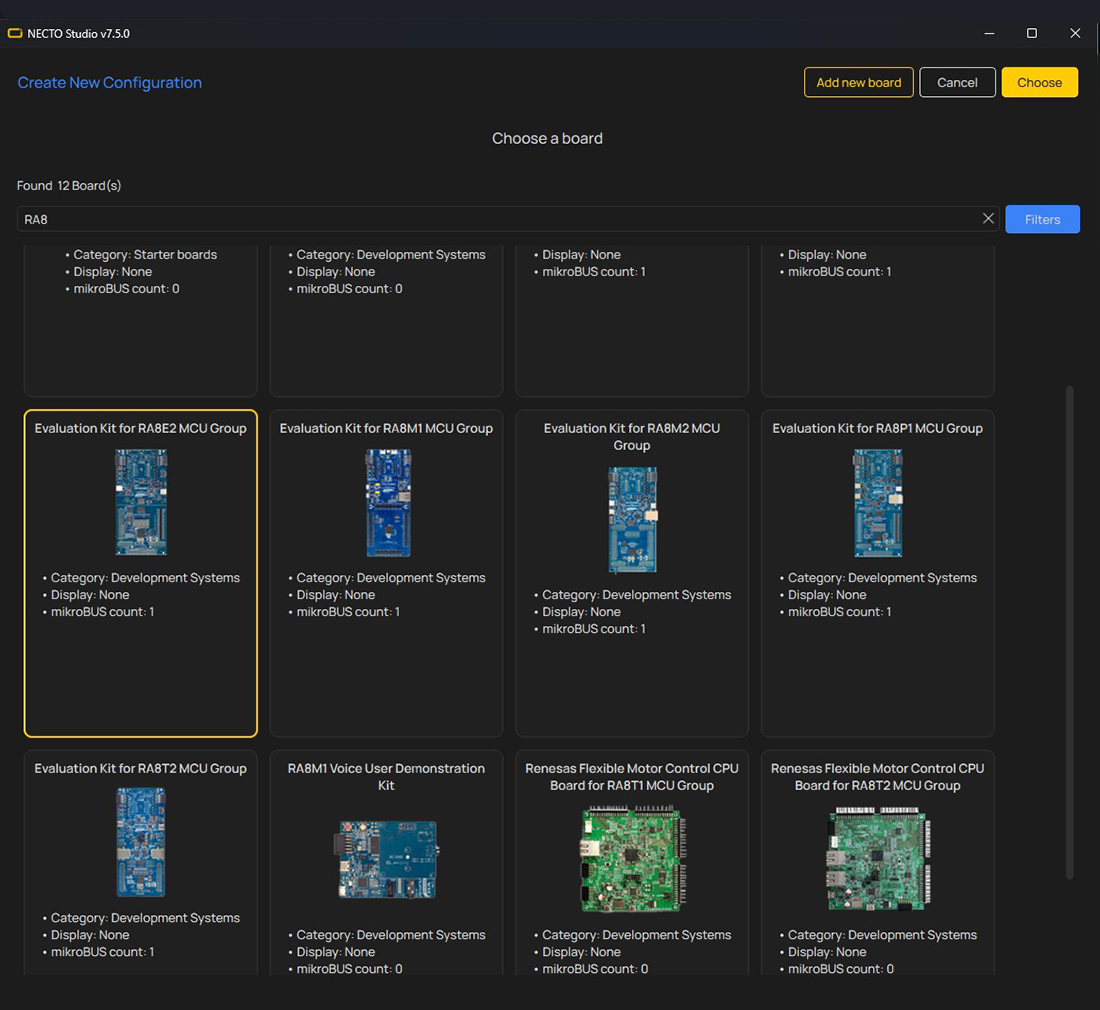Click the Category: Starter boards text

click(x=145, y=255)
